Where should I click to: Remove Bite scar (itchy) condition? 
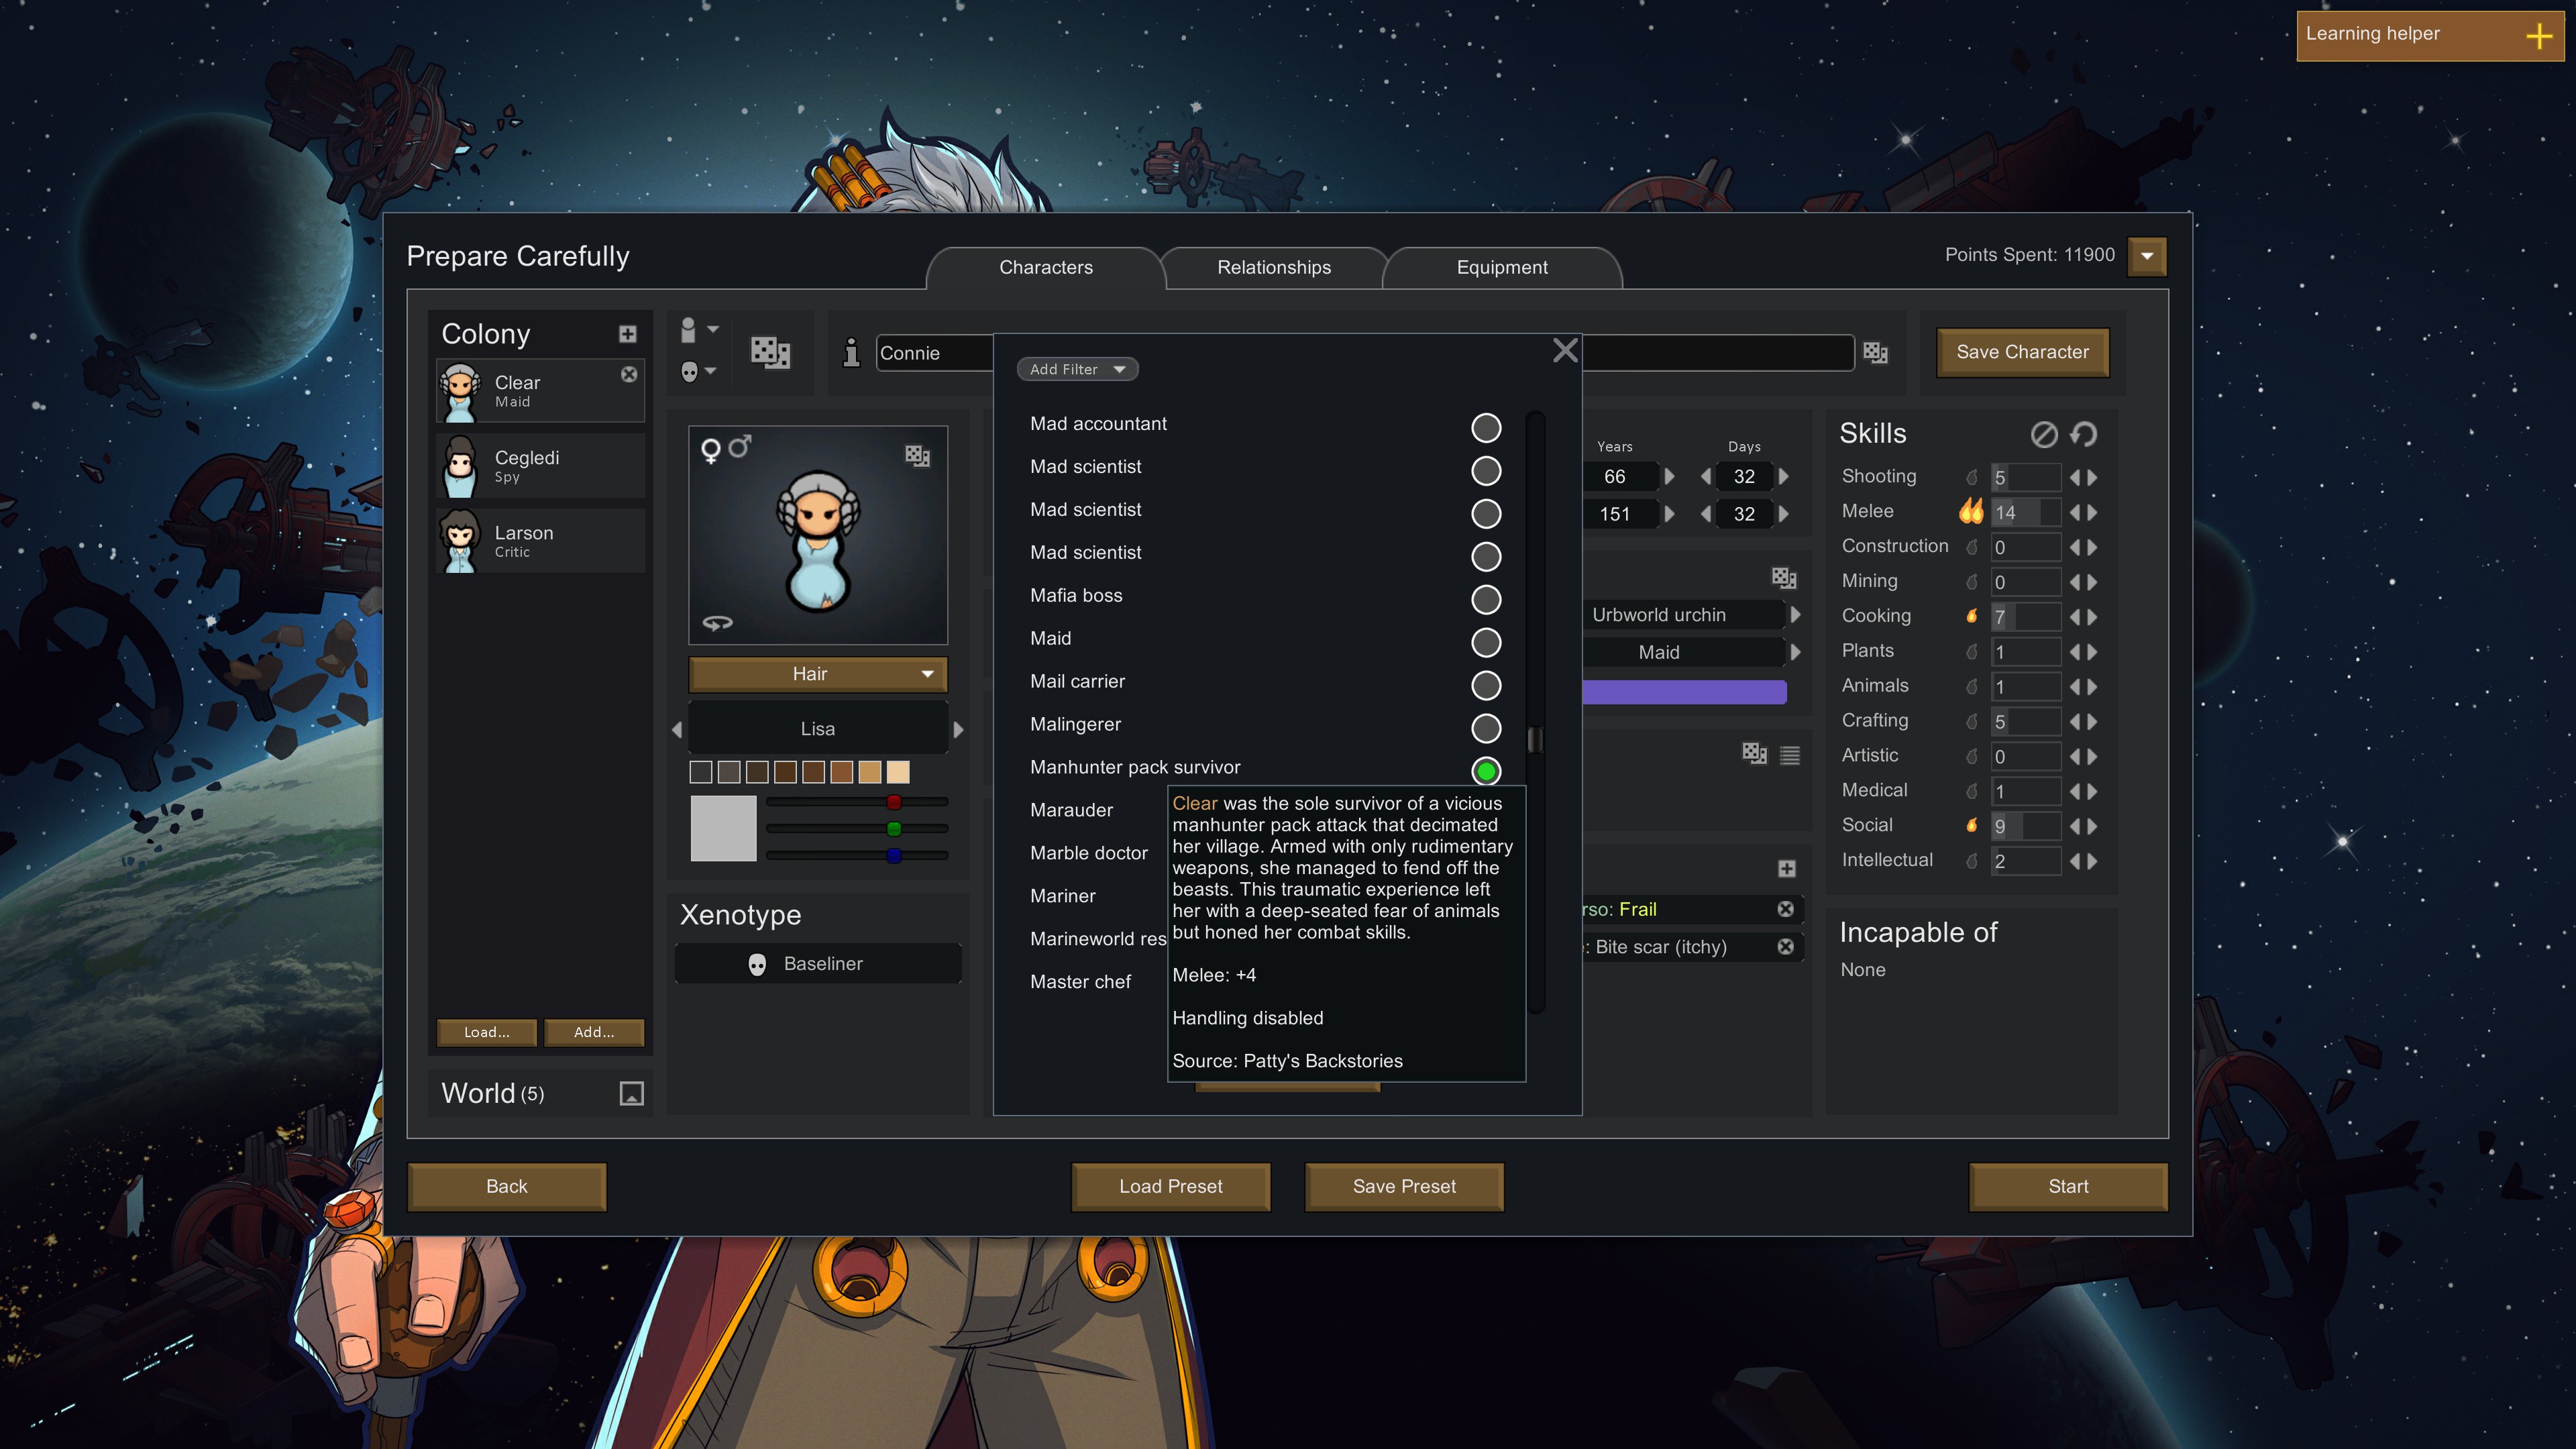coord(1785,946)
